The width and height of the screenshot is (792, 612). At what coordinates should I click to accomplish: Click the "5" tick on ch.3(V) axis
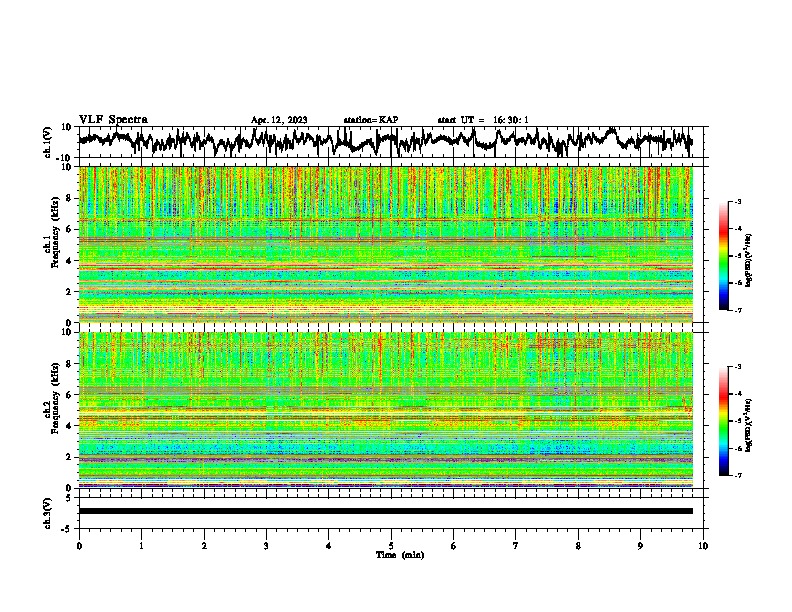coord(69,498)
